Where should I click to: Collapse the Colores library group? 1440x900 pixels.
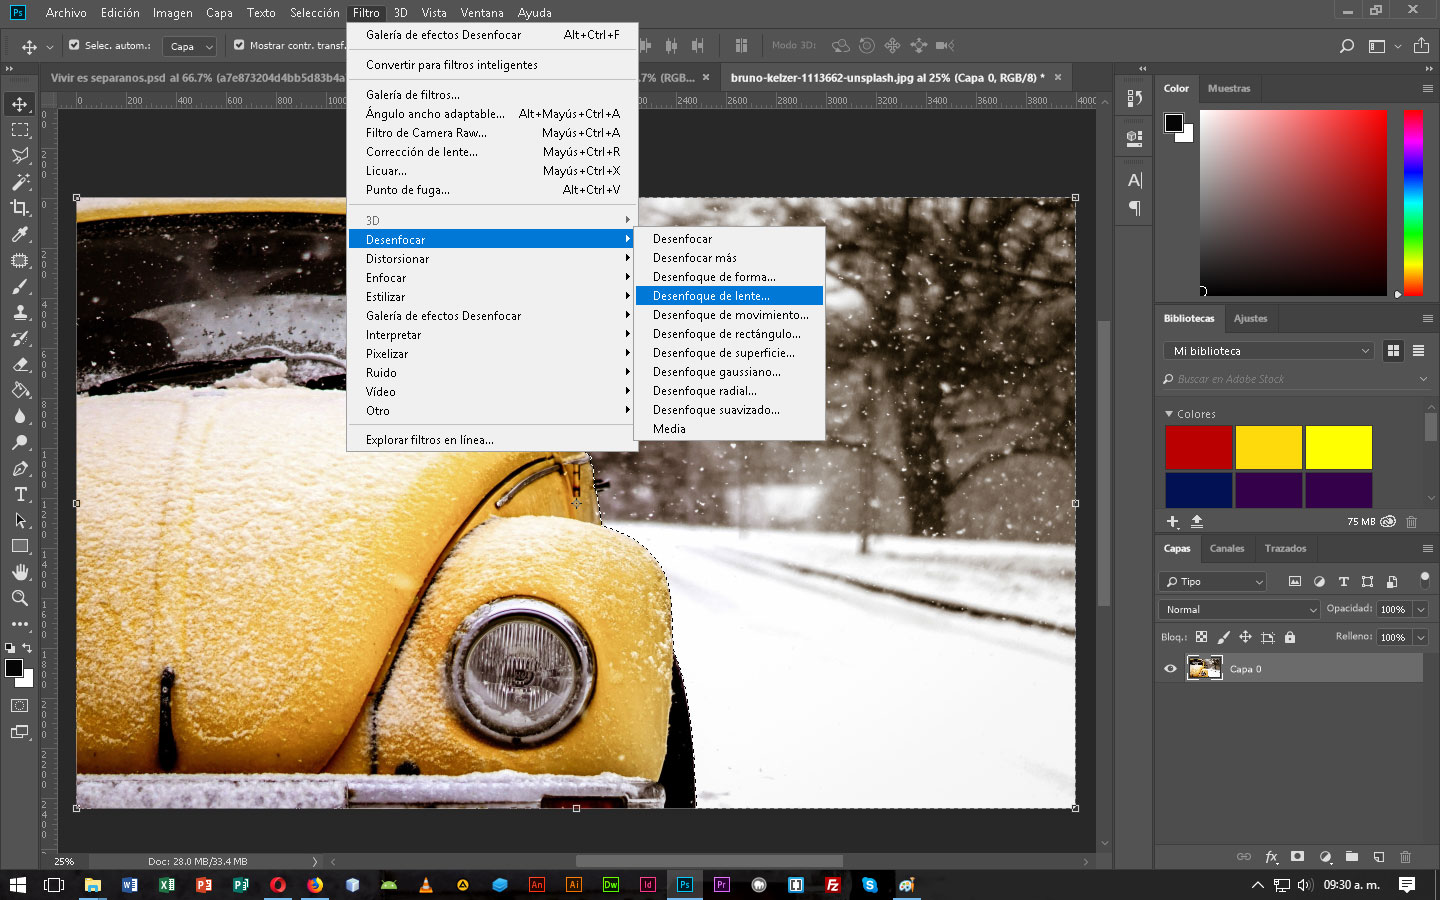pyautogui.click(x=1169, y=414)
